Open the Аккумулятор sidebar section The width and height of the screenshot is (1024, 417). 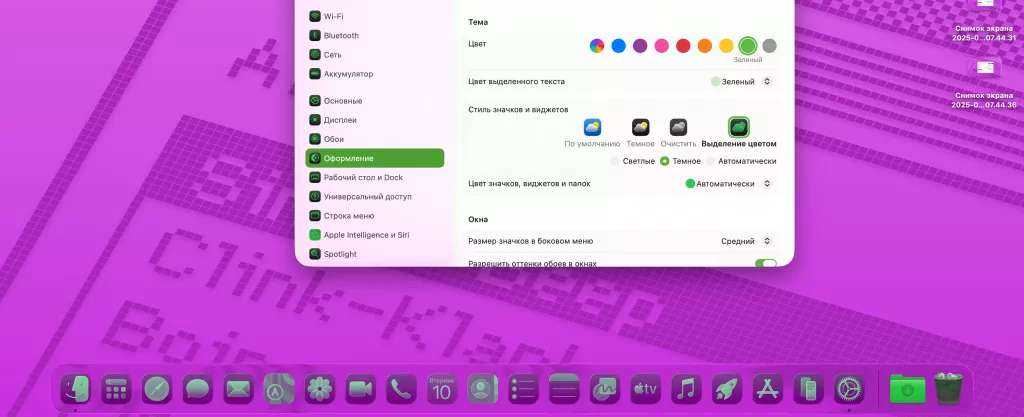click(375, 74)
